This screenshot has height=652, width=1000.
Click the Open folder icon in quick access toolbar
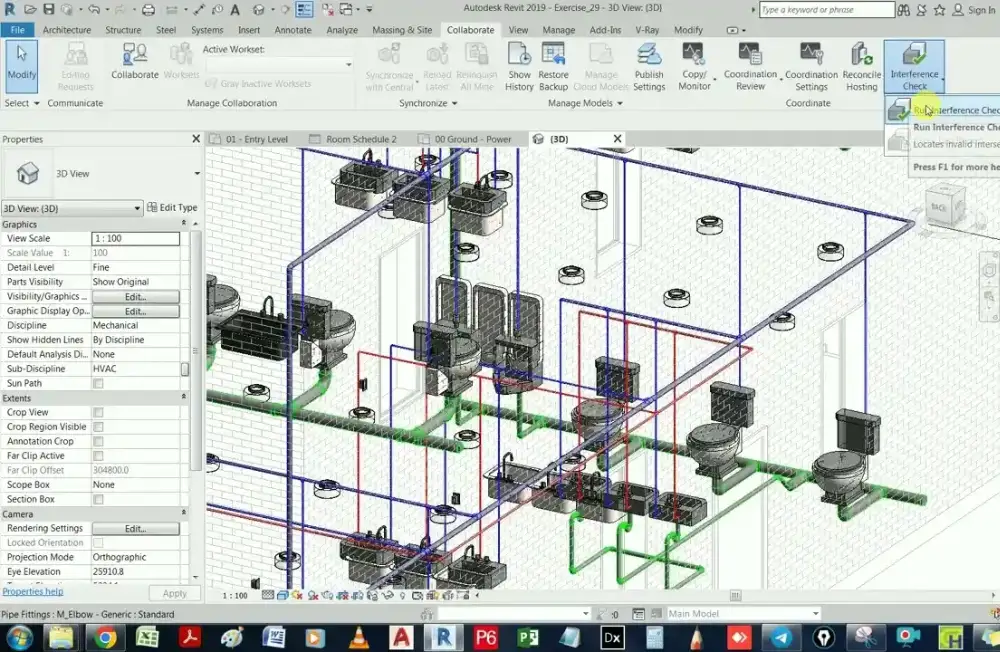[30, 9]
